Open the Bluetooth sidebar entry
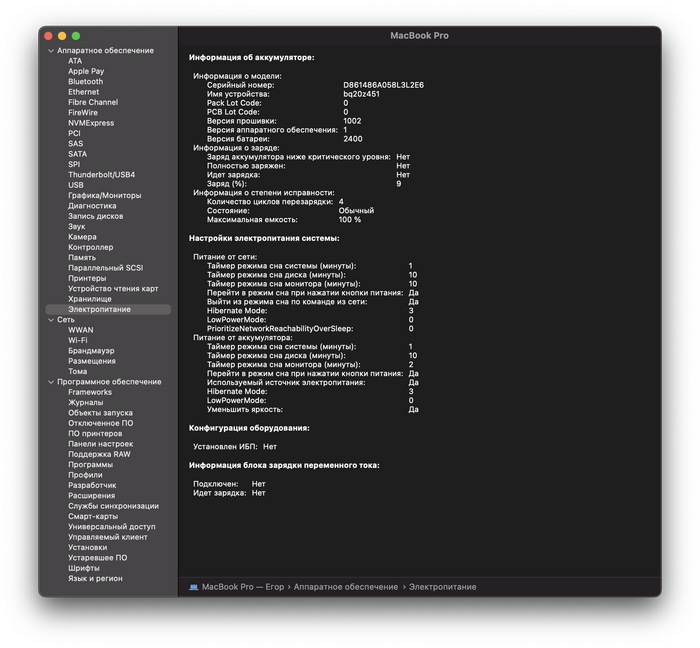 click(x=85, y=82)
